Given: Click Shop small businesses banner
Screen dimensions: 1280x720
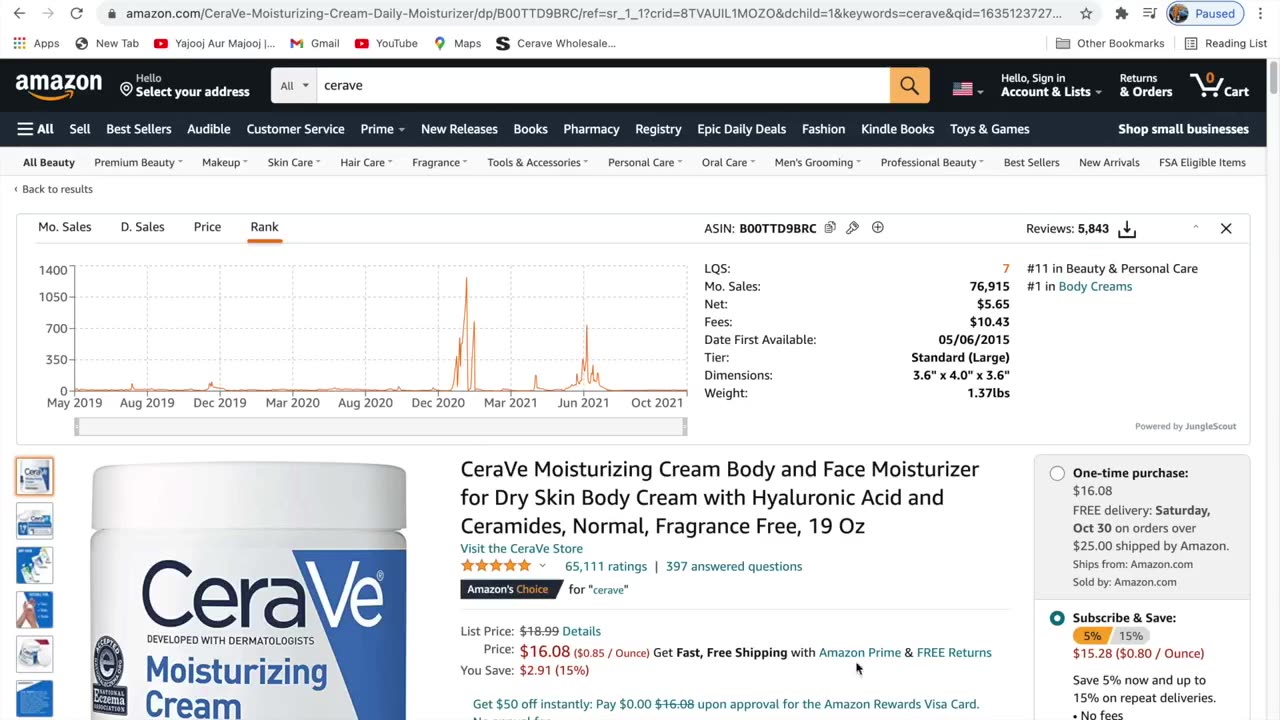Looking at the screenshot, I should pyautogui.click(x=1183, y=129).
